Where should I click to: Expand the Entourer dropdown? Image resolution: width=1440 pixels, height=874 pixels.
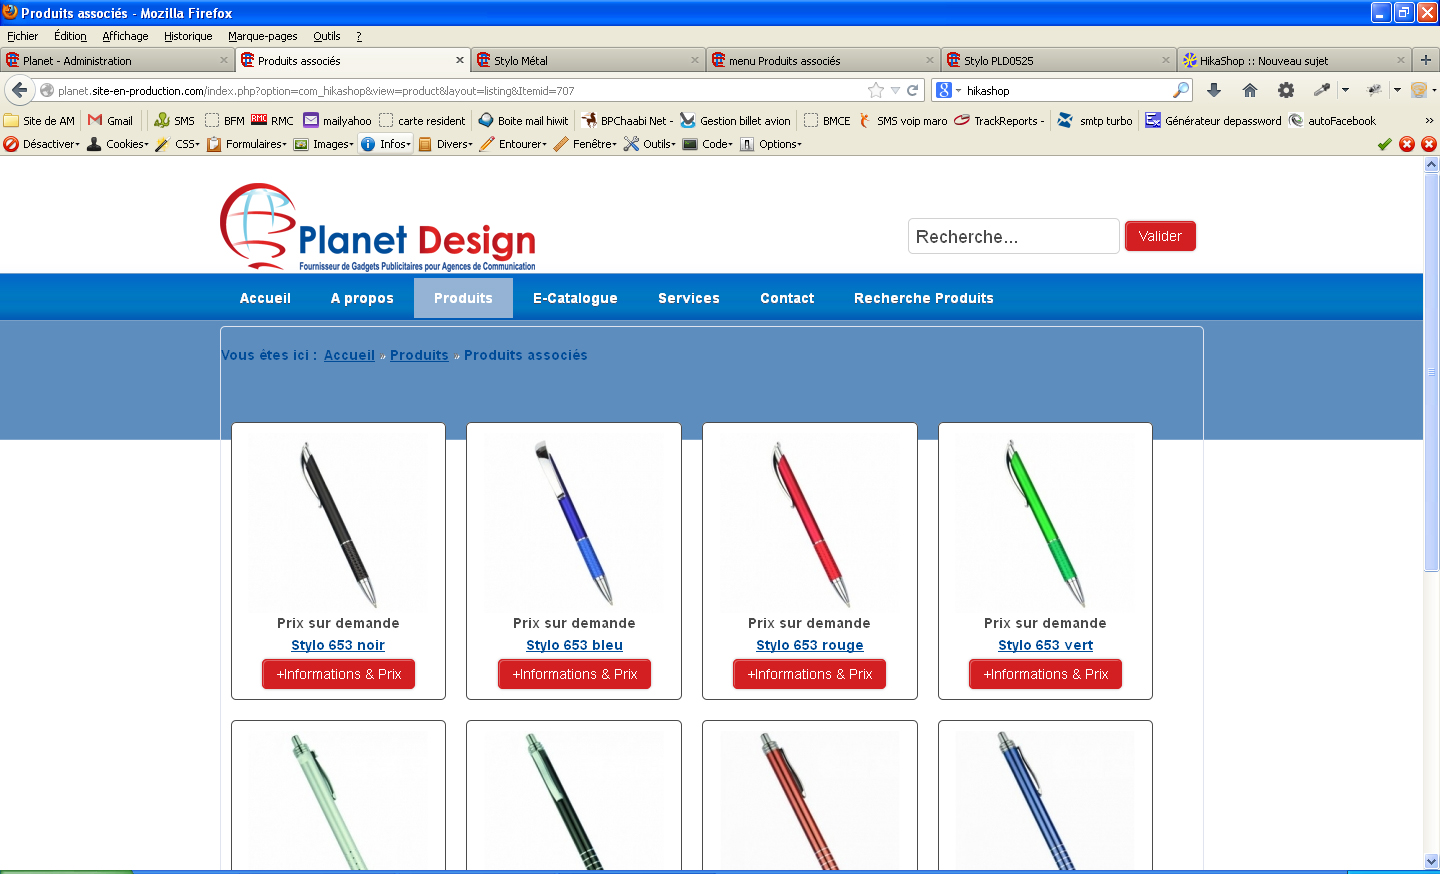513,144
